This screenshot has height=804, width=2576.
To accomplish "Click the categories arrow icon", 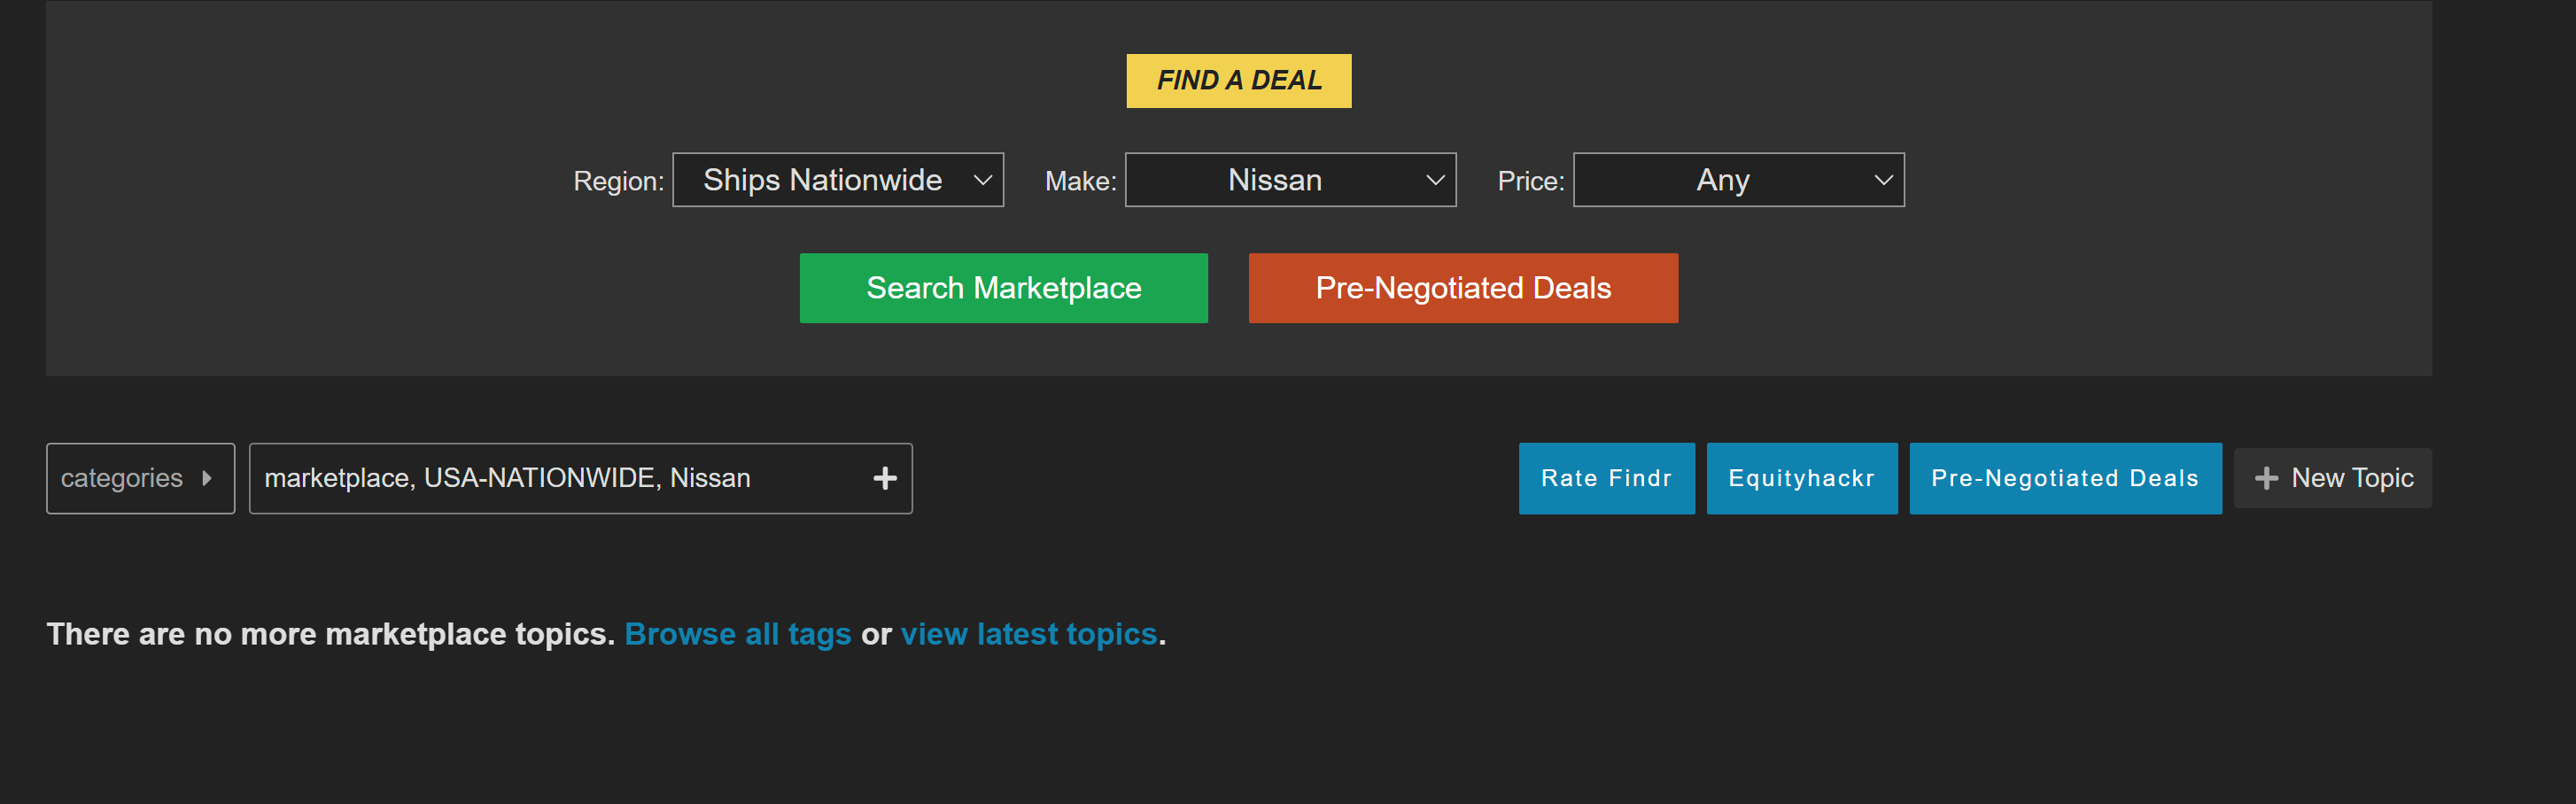I will tap(207, 478).
